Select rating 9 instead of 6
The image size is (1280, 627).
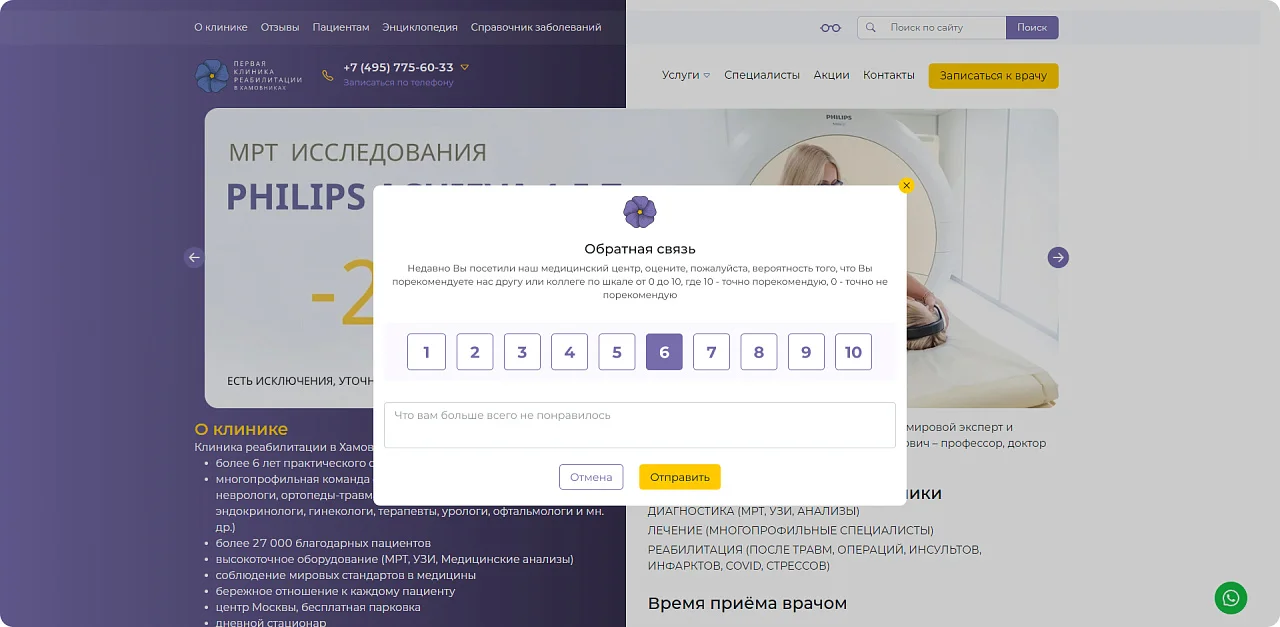tap(806, 351)
